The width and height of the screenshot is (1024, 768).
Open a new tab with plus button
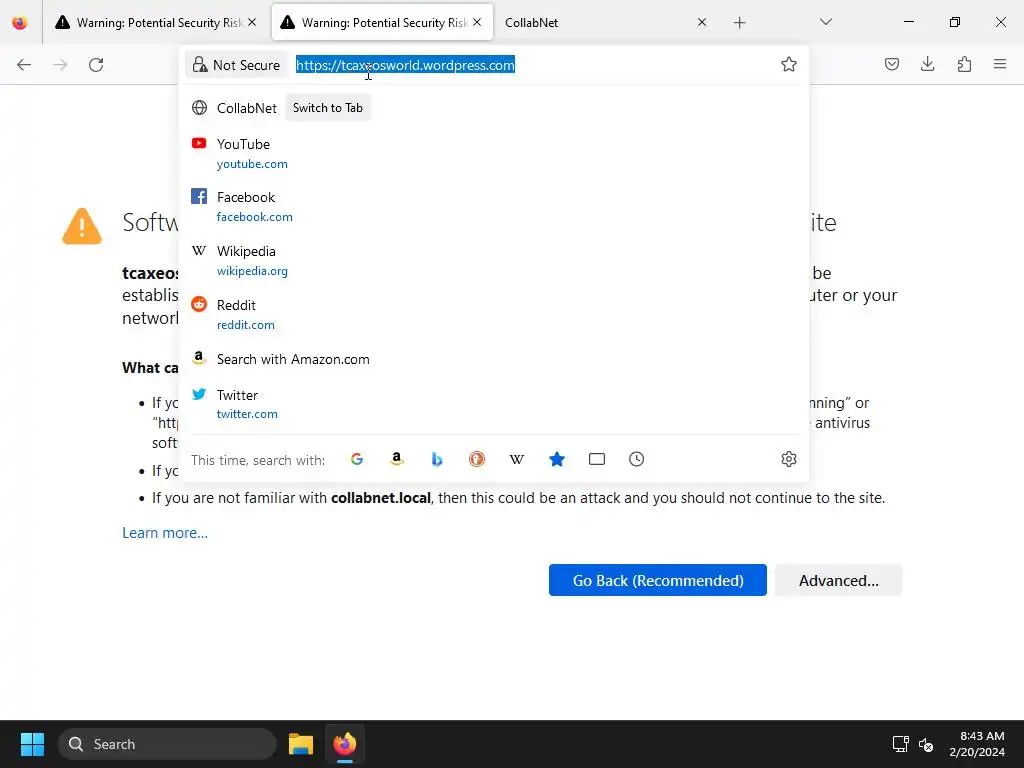(x=739, y=23)
